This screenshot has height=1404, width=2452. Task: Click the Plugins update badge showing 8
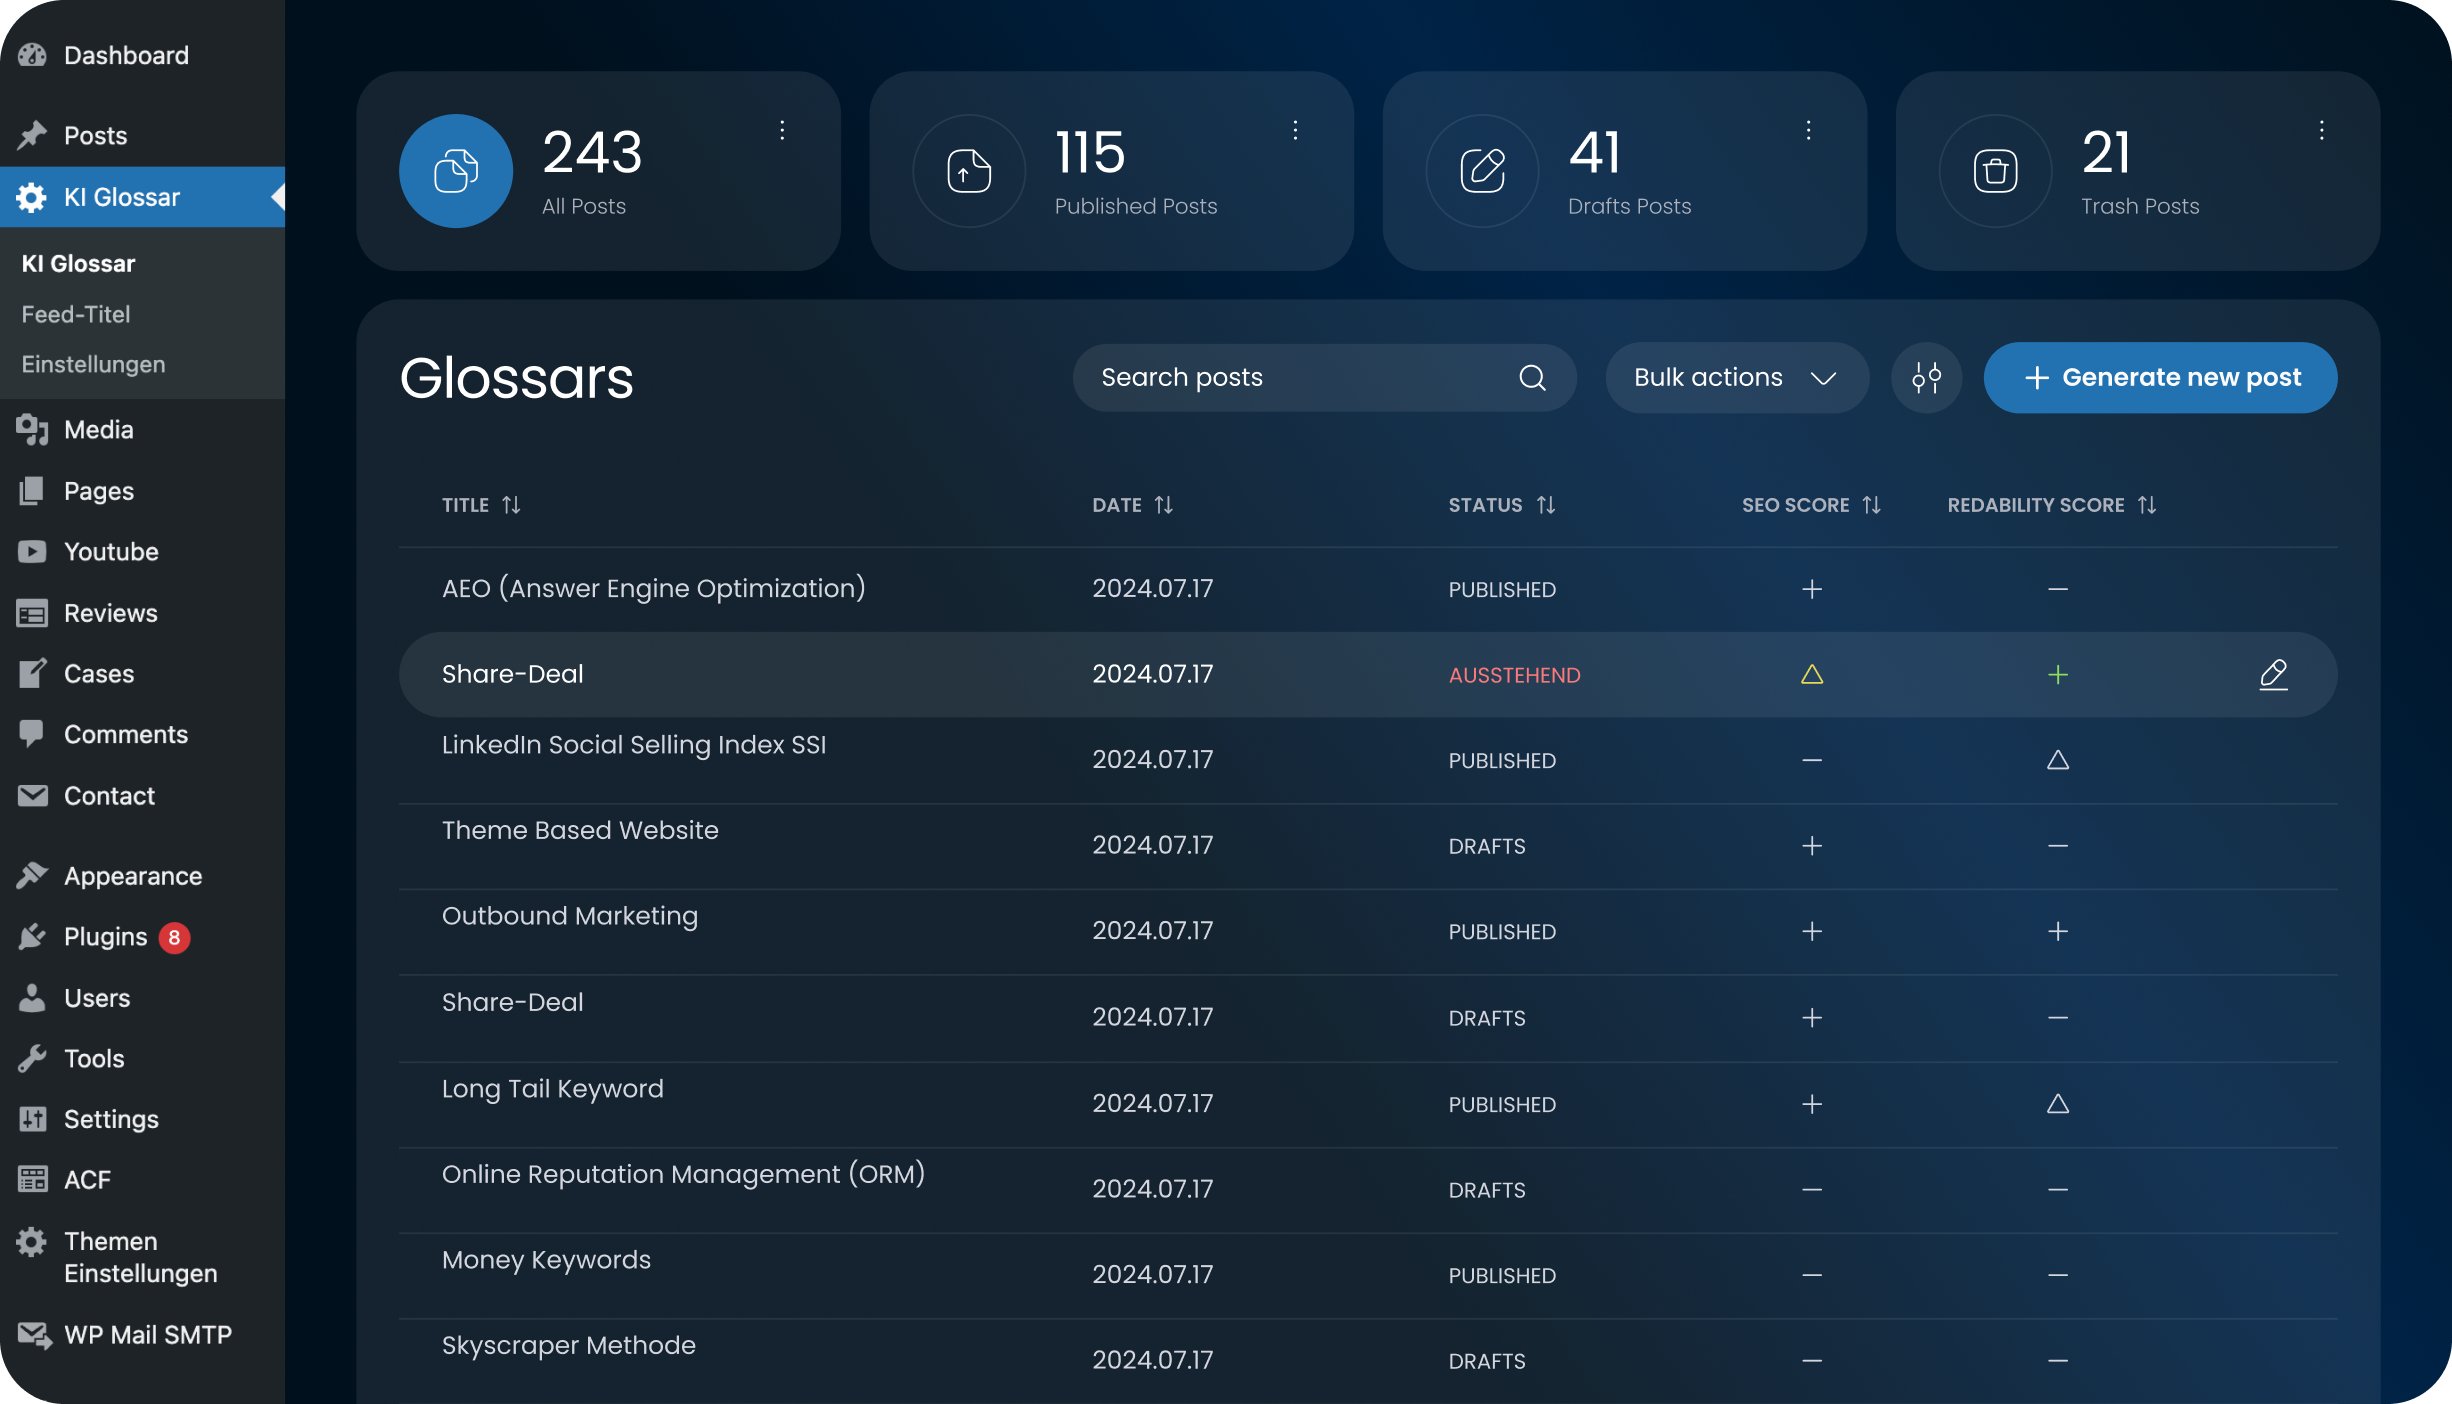[174, 937]
